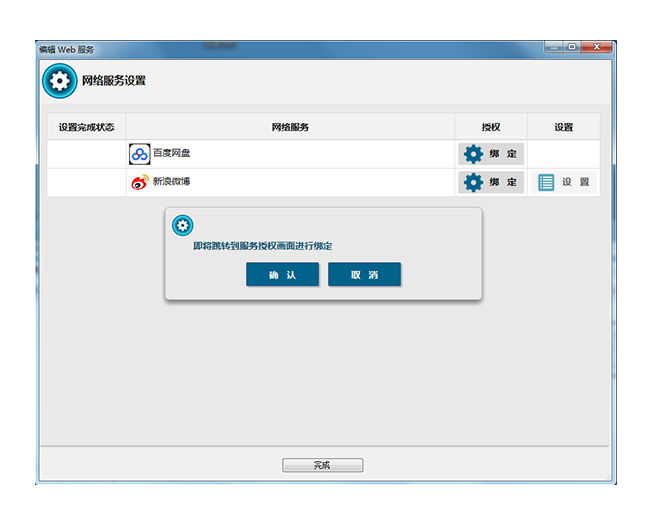Maximize the 编辑 Web 服务 window
The width and height of the screenshot is (652, 525).
point(572,47)
